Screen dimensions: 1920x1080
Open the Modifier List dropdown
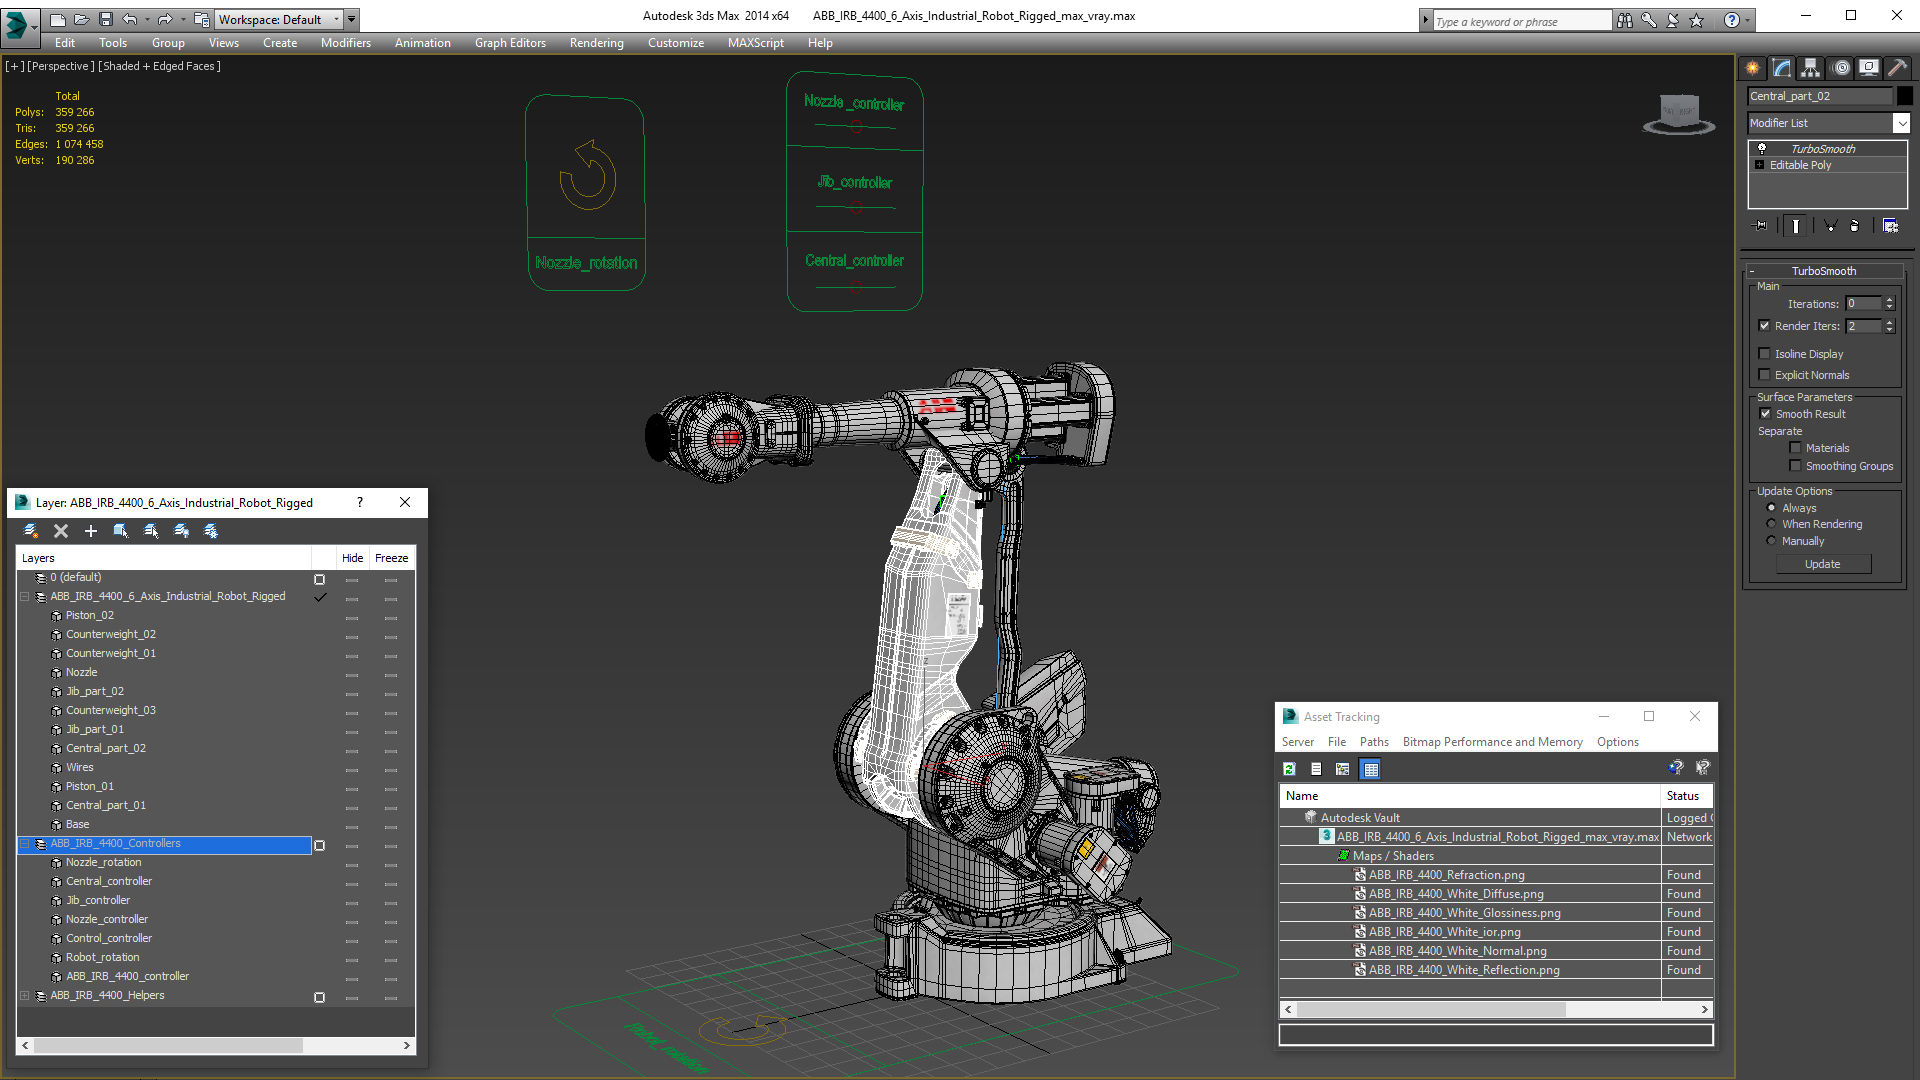coord(1900,123)
